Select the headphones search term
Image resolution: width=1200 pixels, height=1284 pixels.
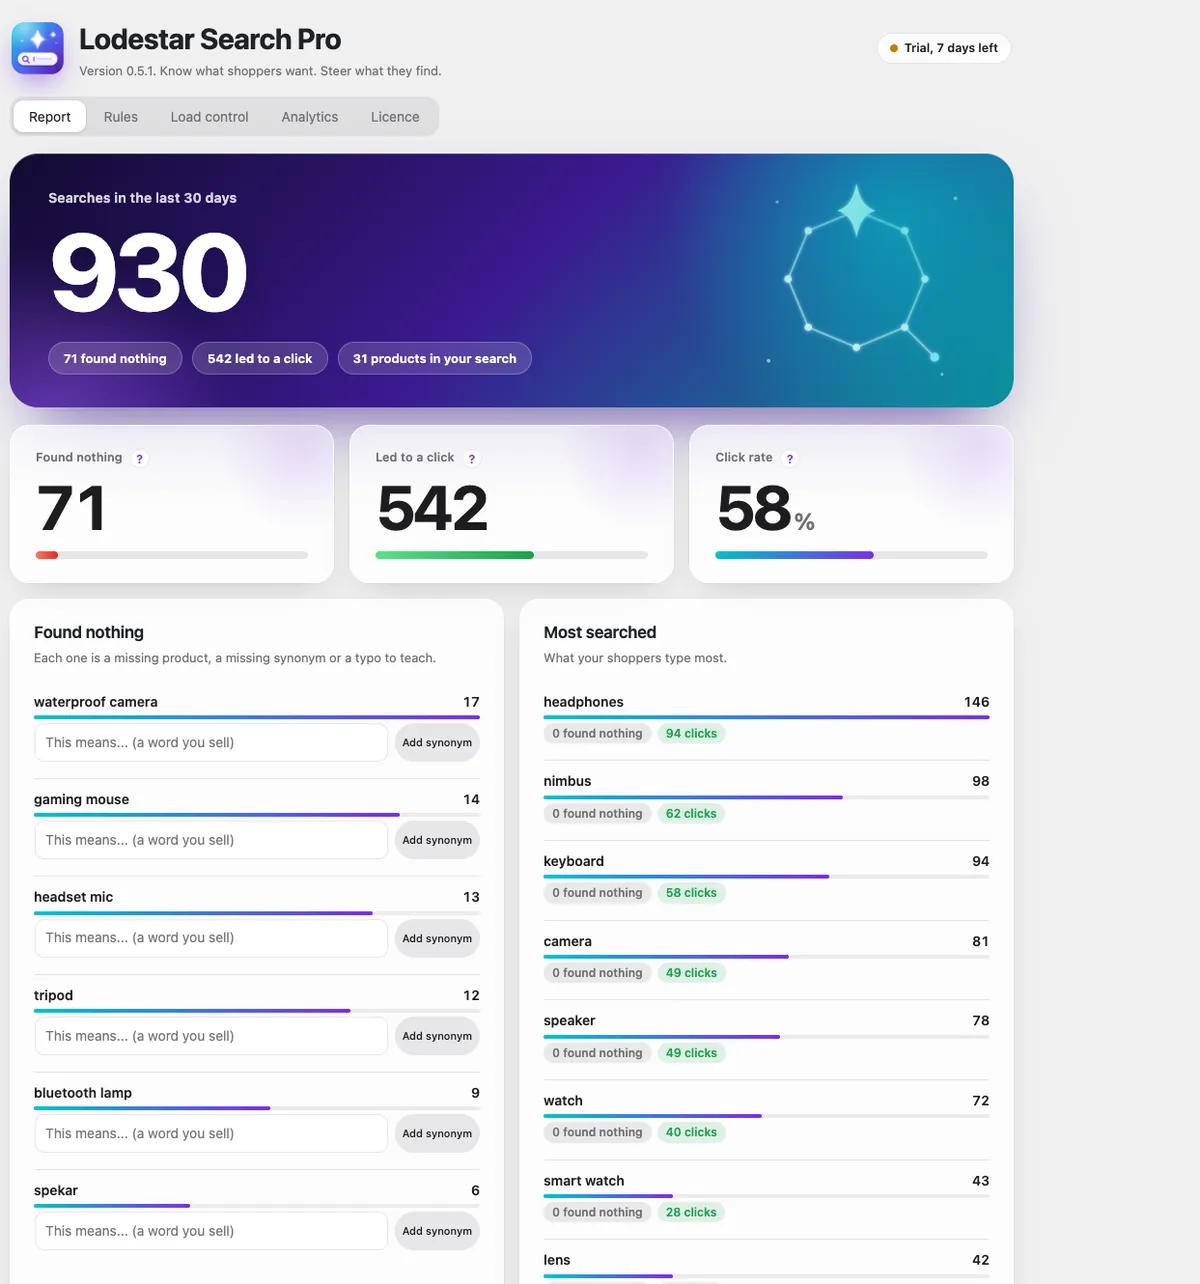point(583,702)
